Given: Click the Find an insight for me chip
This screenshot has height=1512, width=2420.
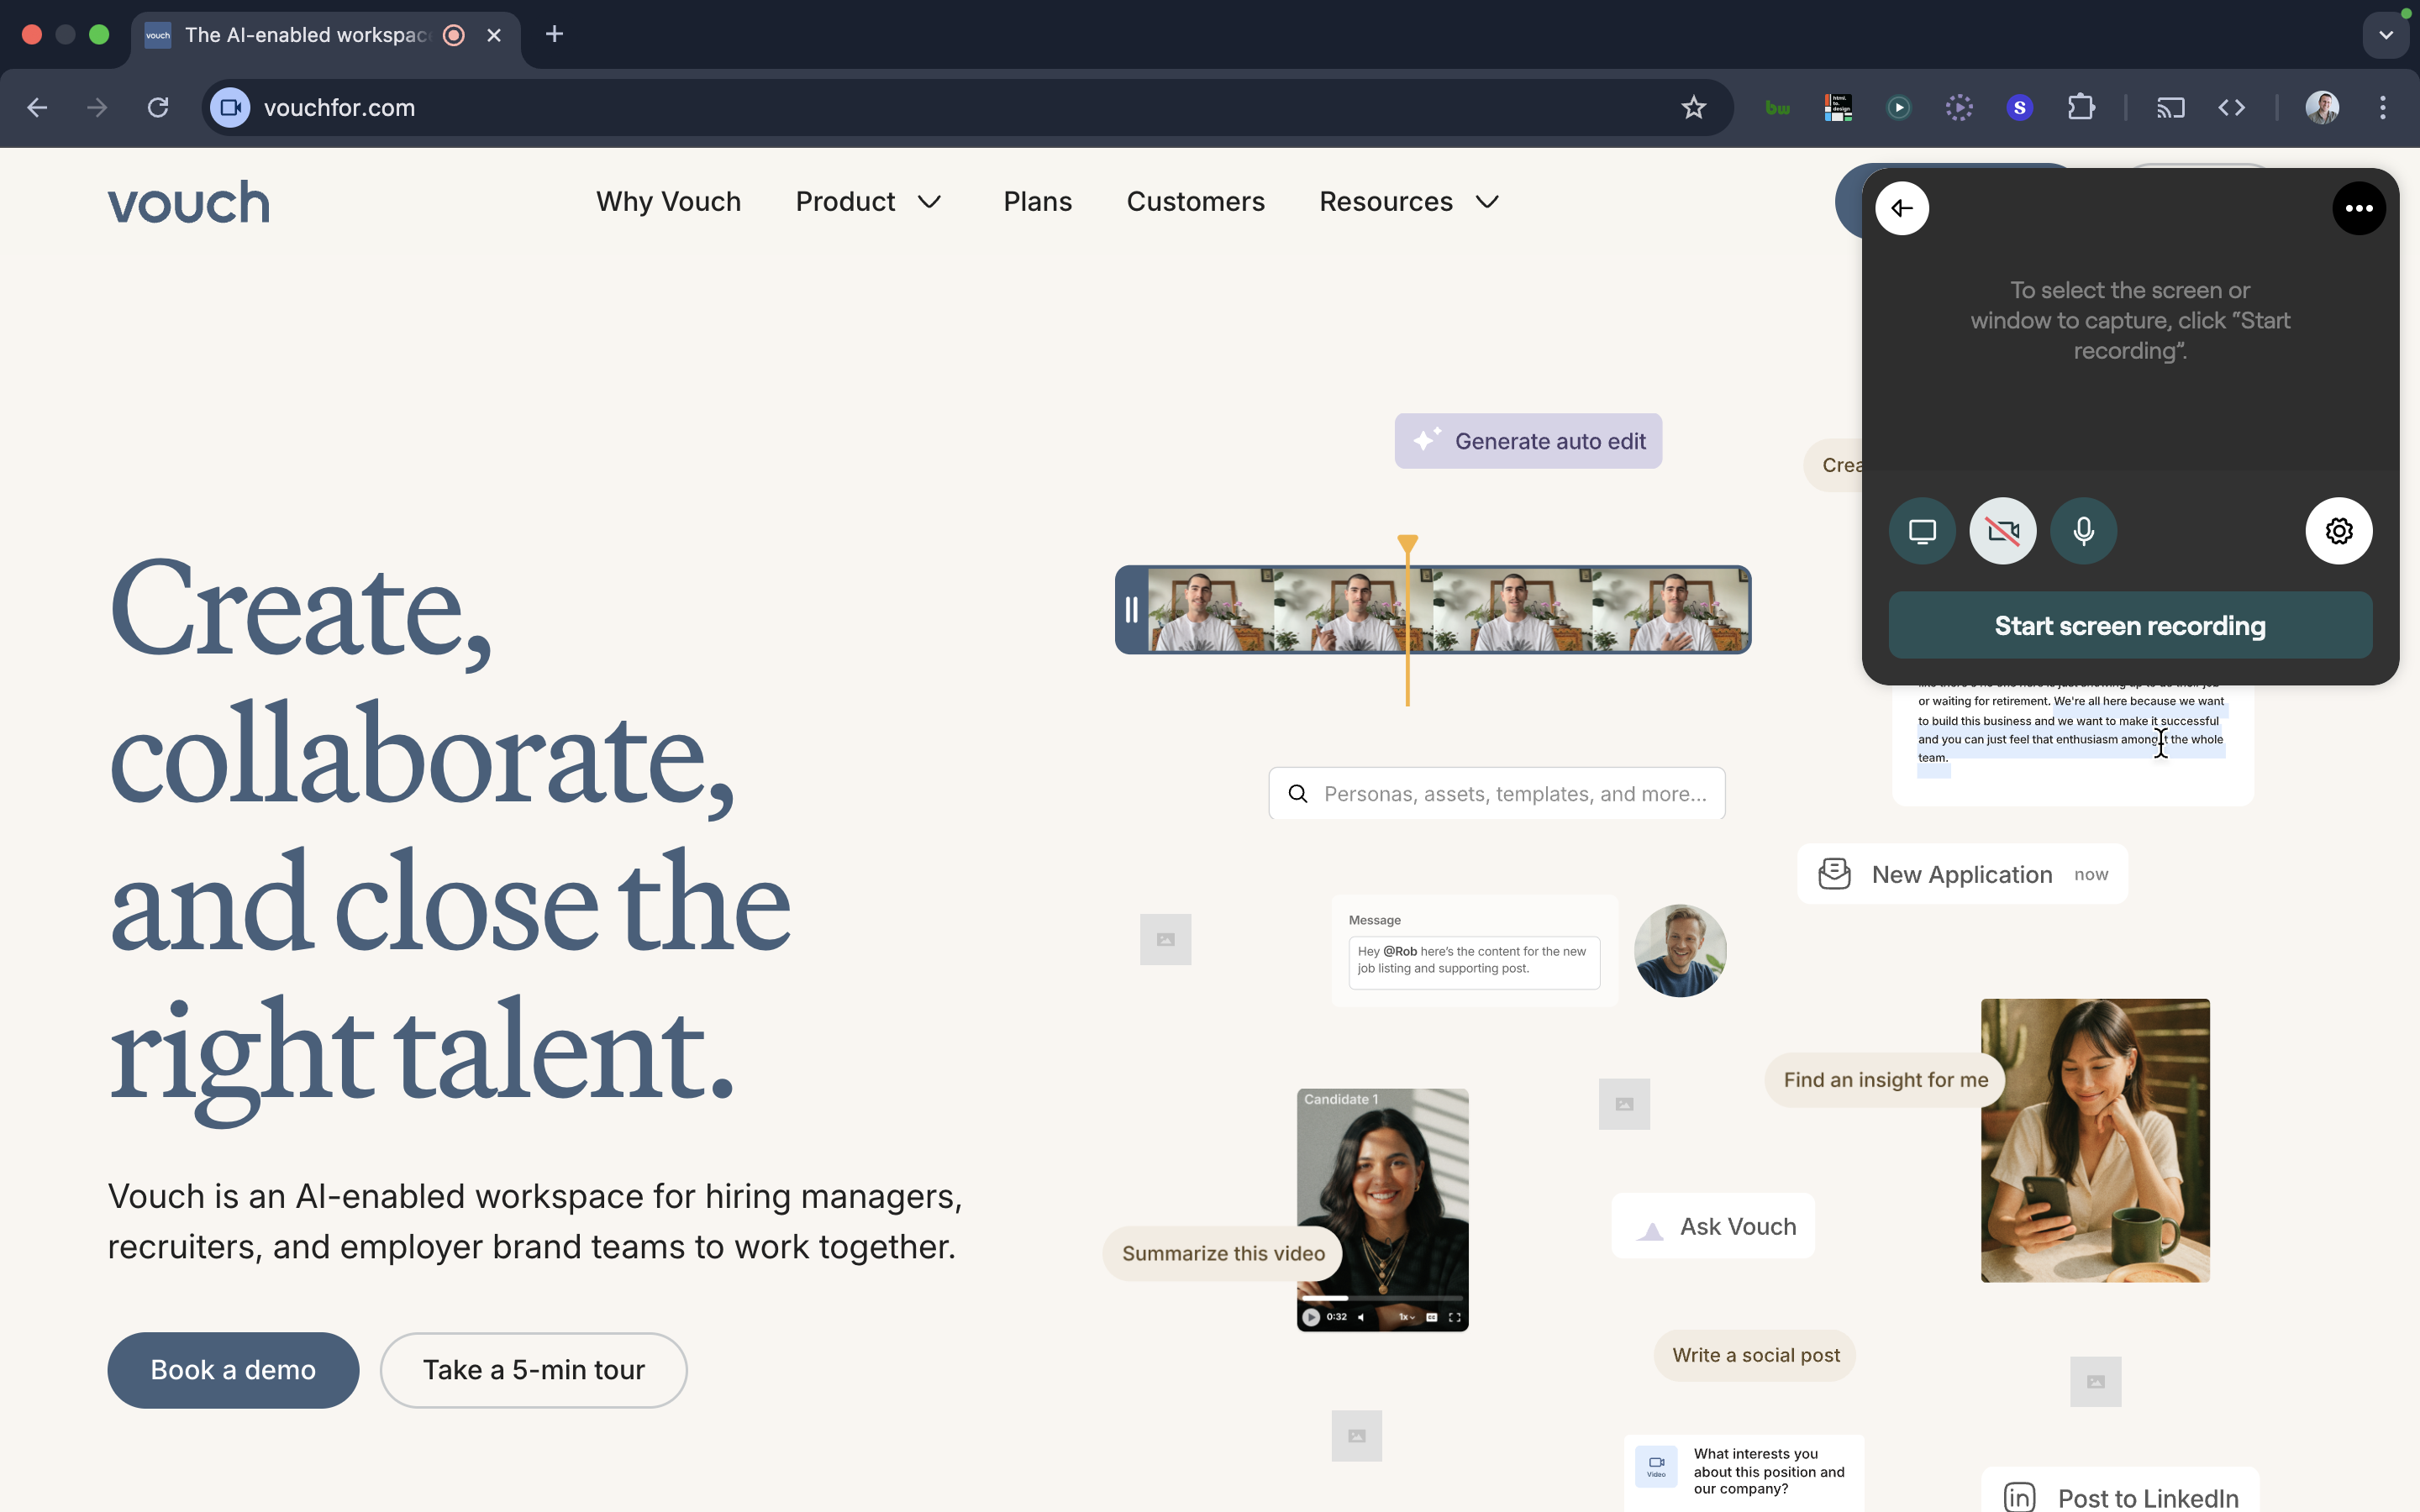Looking at the screenshot, I should tap(1885, 1080).
